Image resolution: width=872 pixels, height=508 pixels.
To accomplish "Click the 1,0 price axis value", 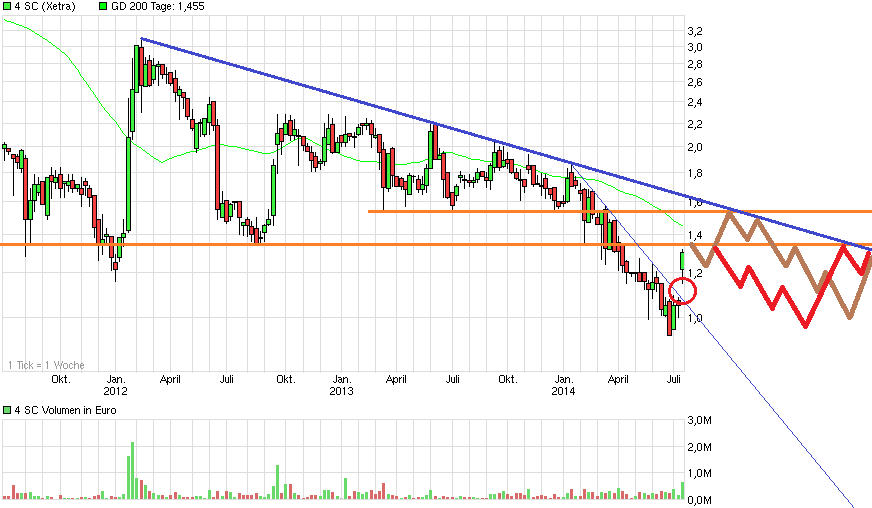I will point(695,318).
